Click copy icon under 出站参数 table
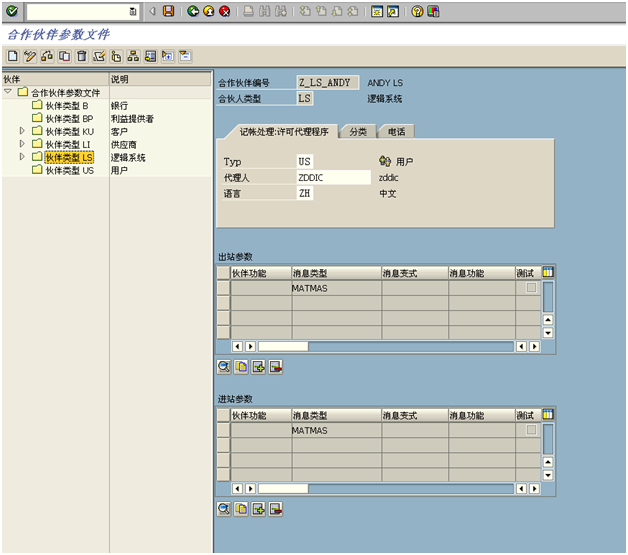This screenshot has width=628, height=555. [x=241, y=367]
